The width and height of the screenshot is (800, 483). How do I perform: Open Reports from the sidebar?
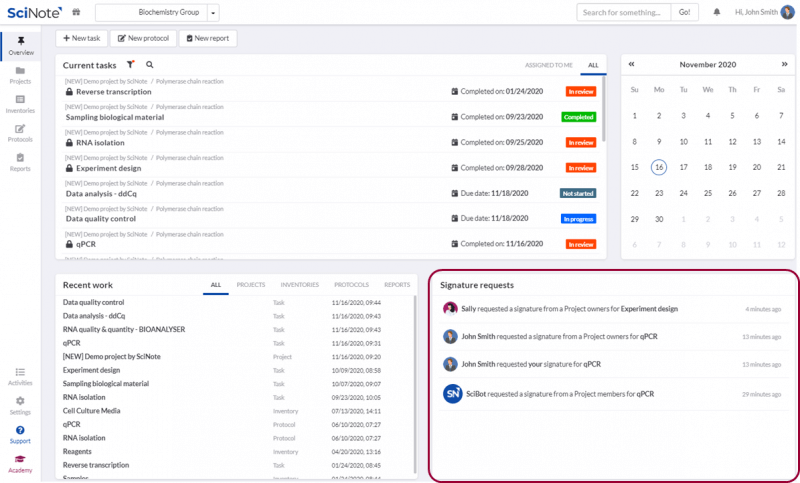pos(20,162)
